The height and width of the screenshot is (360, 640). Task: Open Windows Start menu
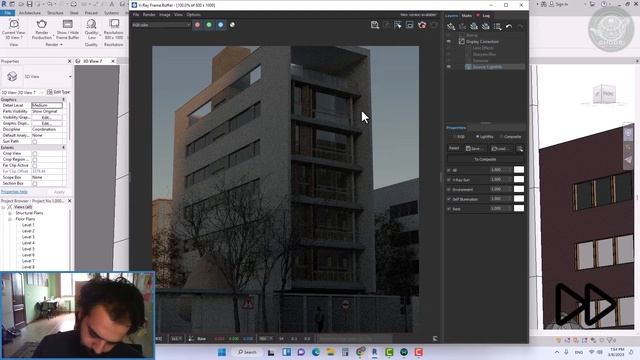point(222,352)
